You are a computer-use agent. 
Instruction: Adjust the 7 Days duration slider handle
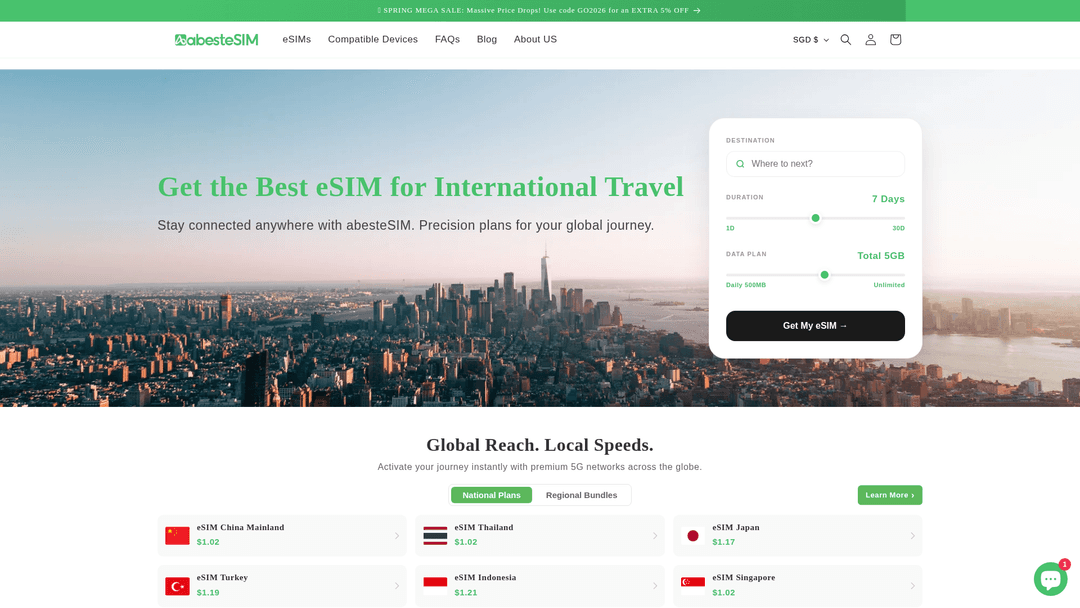point(816,217)
